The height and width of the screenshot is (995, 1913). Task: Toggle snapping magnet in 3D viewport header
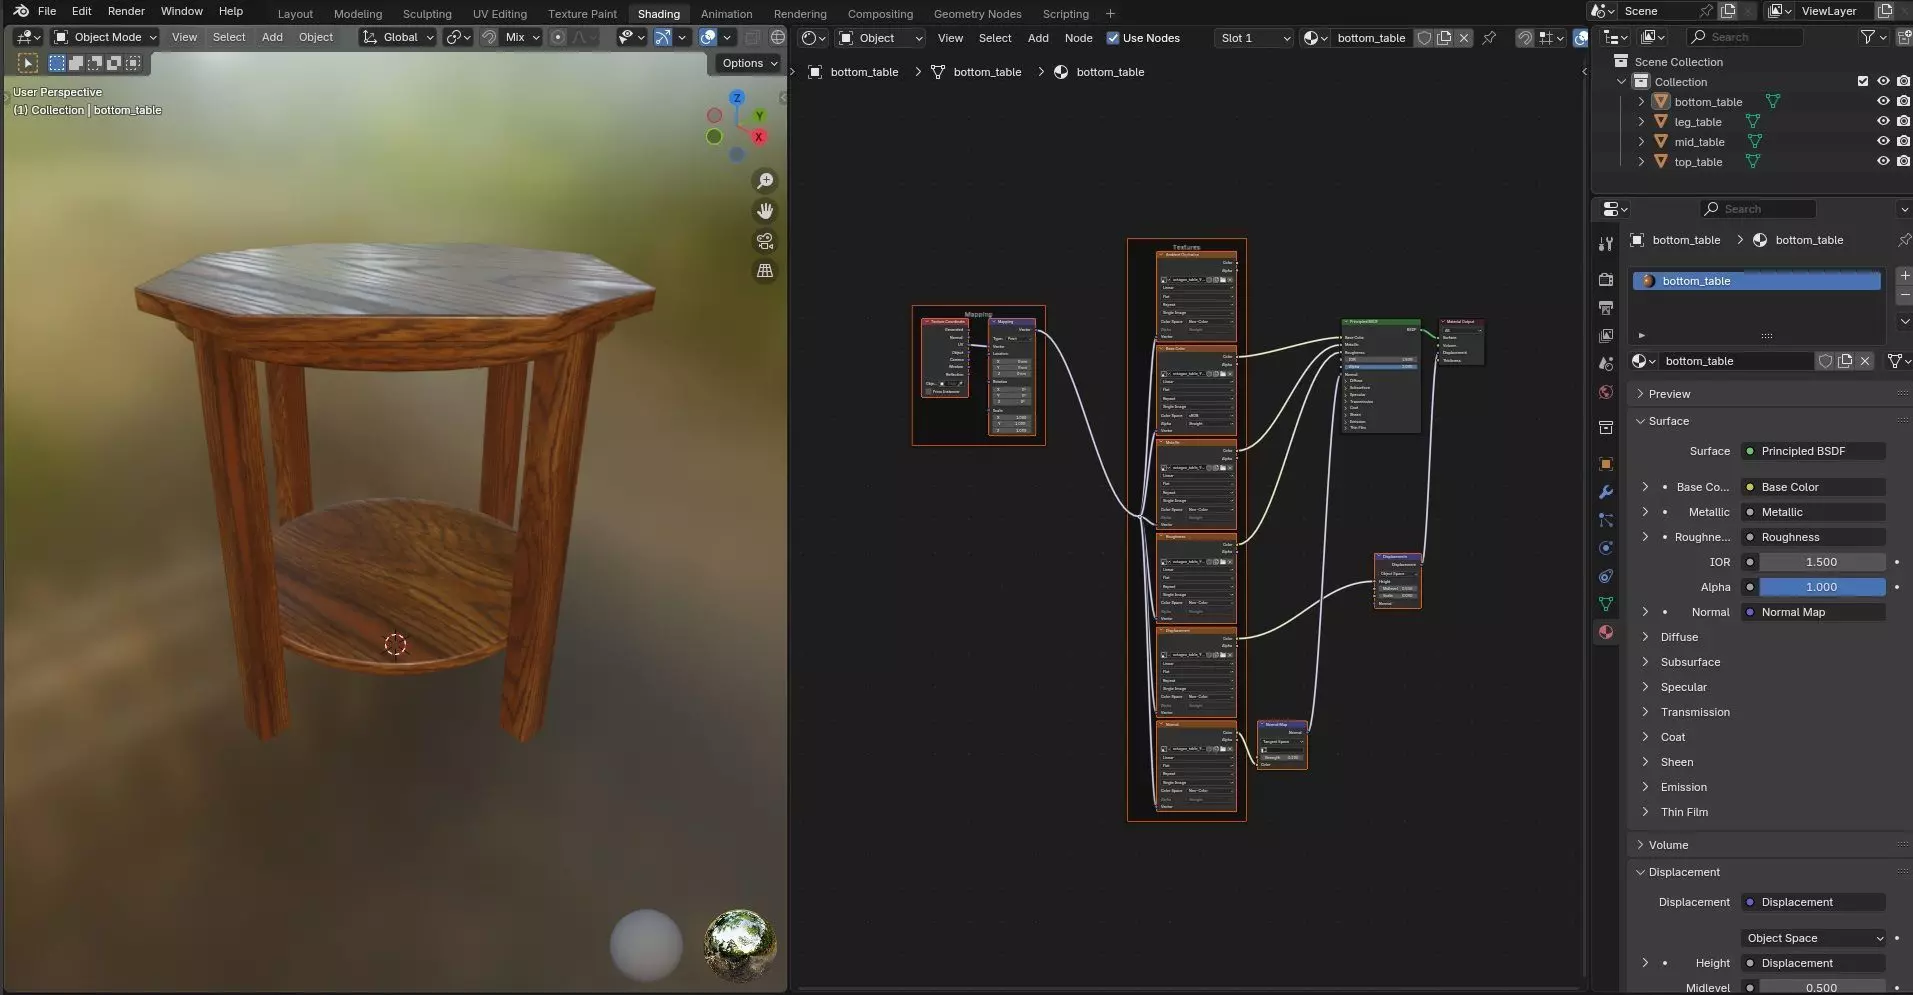click(489, 37)
